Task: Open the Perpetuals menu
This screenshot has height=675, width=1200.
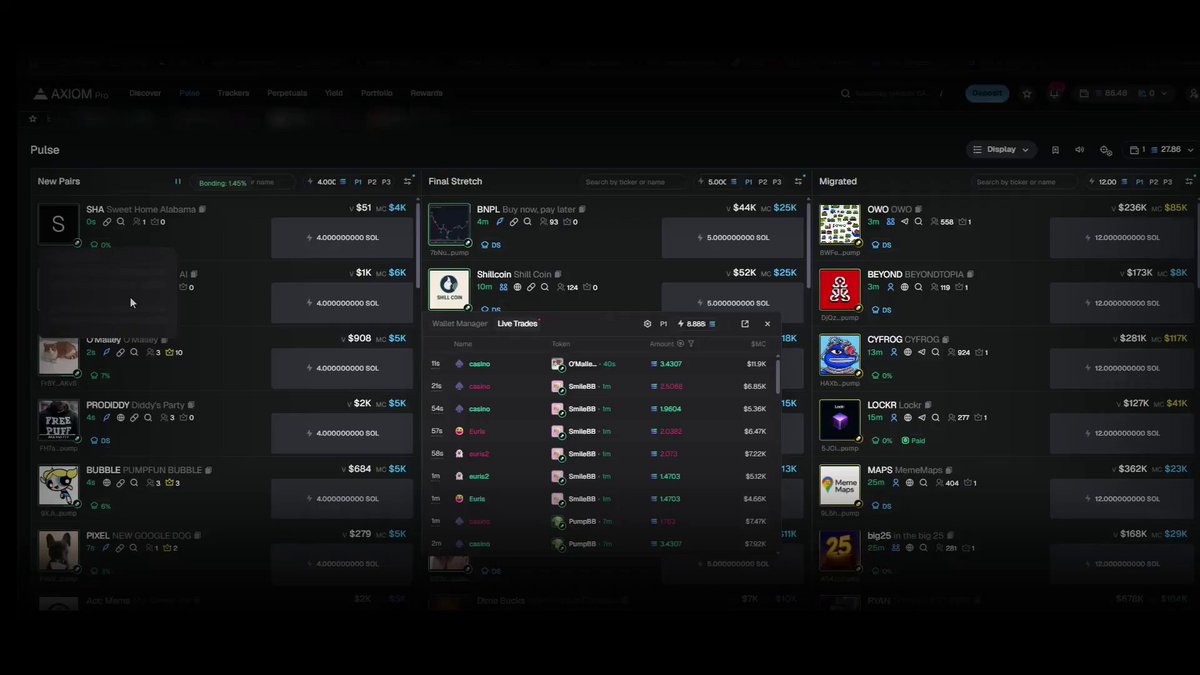Action: (x=287, y=93)
